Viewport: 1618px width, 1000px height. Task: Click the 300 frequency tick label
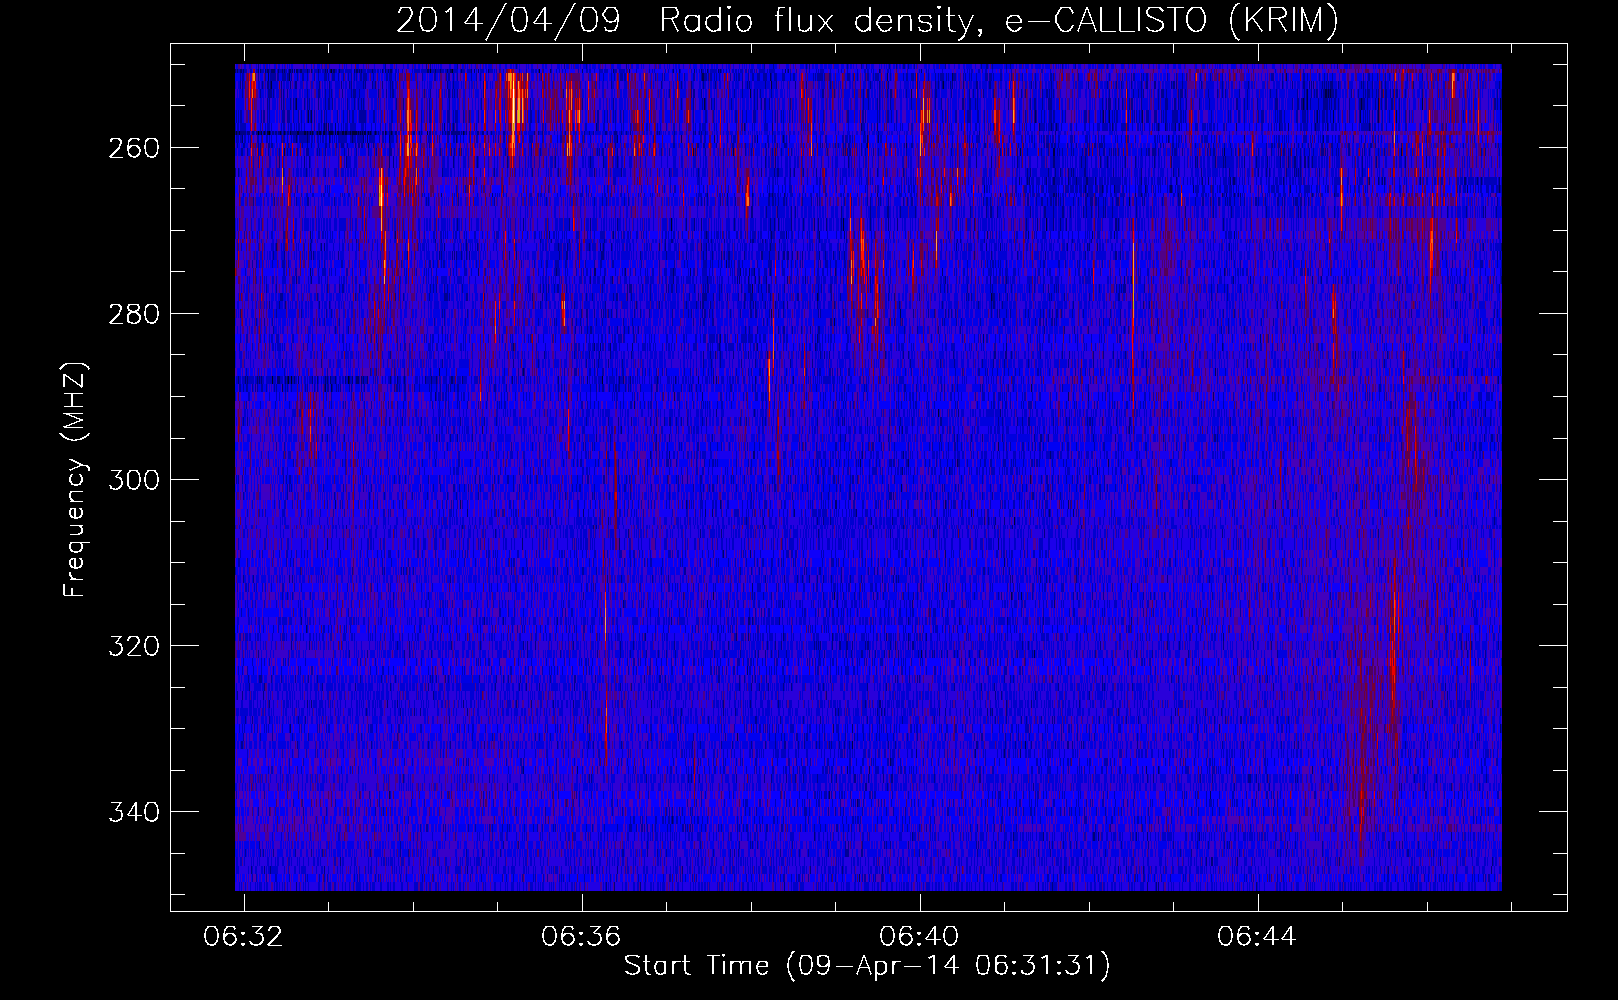pyautogui.click(x=132, y=480)
